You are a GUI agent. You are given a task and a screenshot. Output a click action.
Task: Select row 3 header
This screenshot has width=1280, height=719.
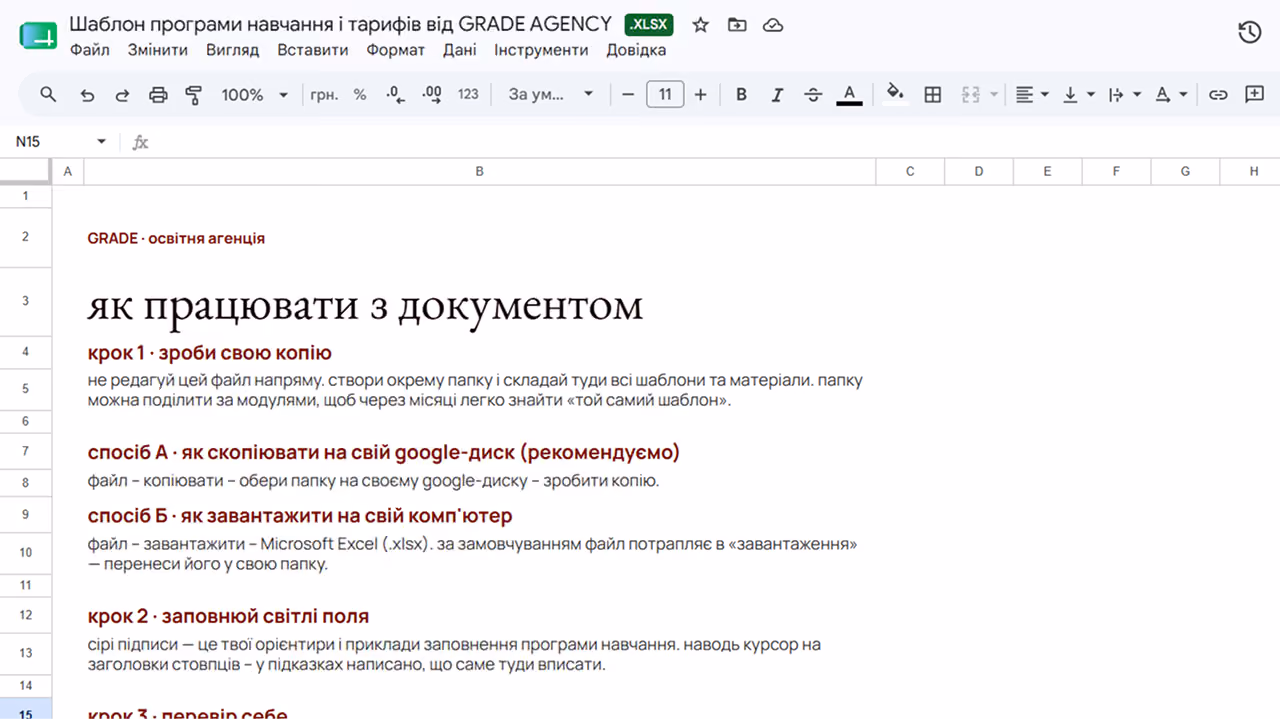tap(25, 302)
